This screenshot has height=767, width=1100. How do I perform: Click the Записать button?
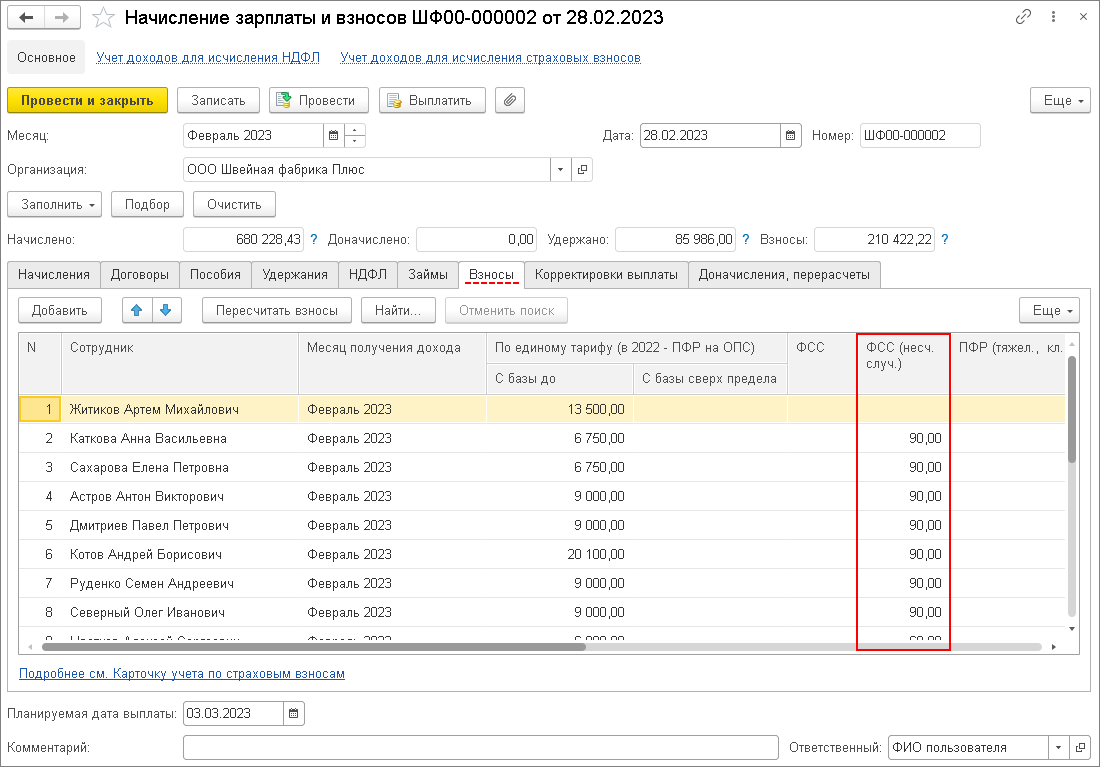218,100
